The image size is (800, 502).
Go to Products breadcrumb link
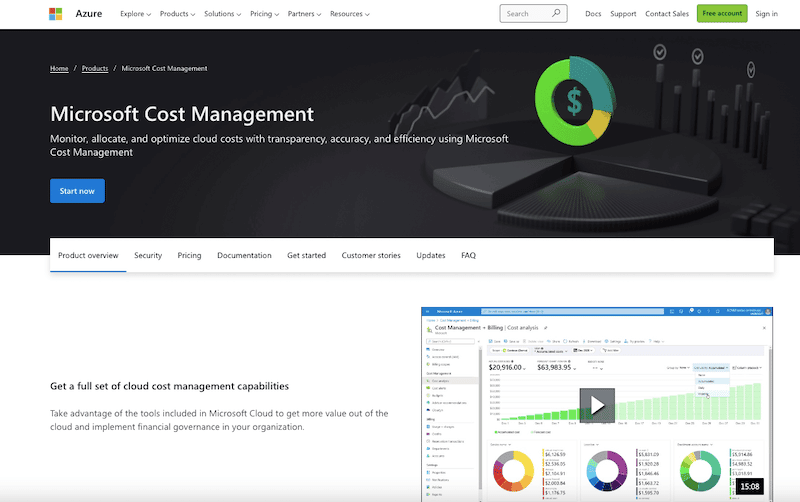(x=95, y=68)
